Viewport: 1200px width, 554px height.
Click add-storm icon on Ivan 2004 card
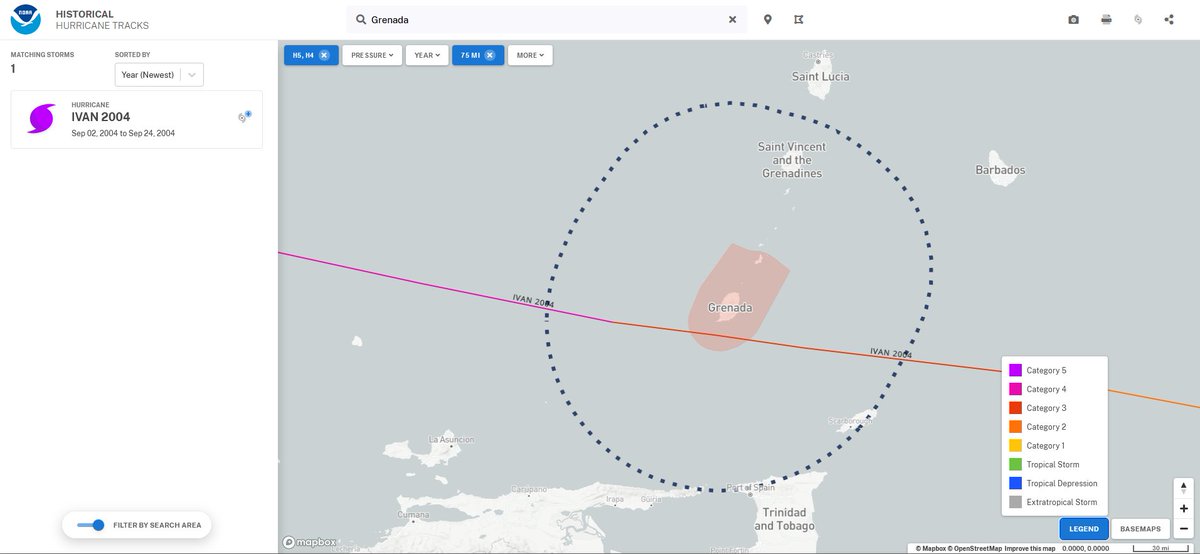point(243,118)
